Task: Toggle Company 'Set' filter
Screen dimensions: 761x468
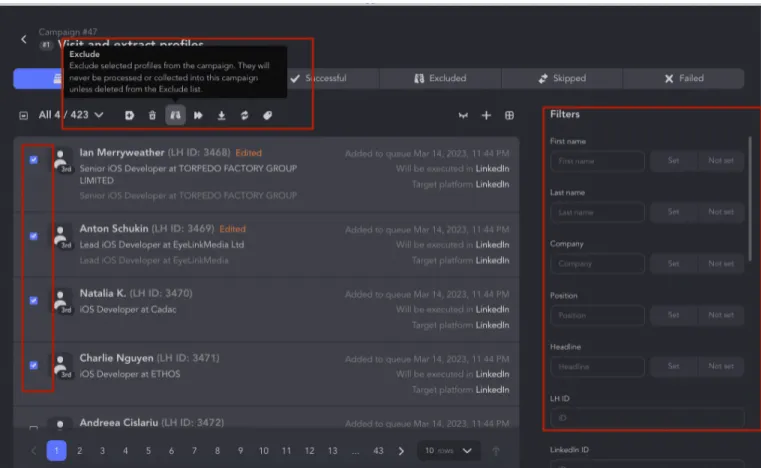Action: click(673, 264)
